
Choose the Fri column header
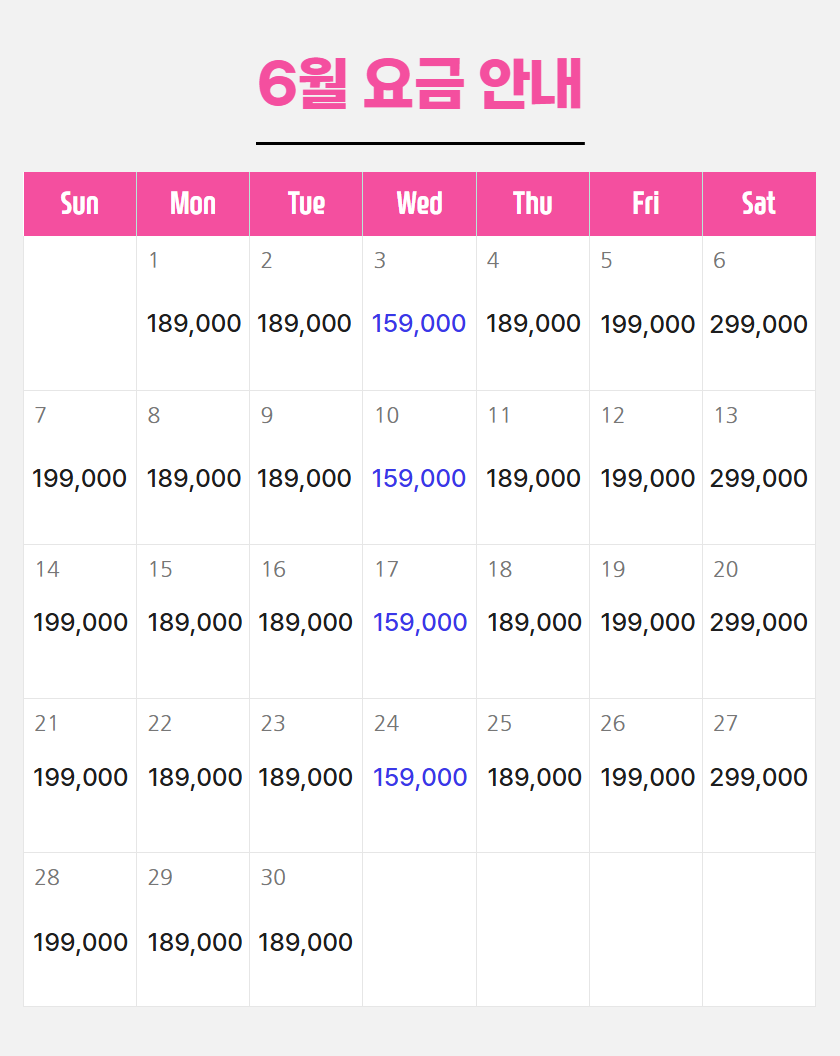tap(646, 204)
